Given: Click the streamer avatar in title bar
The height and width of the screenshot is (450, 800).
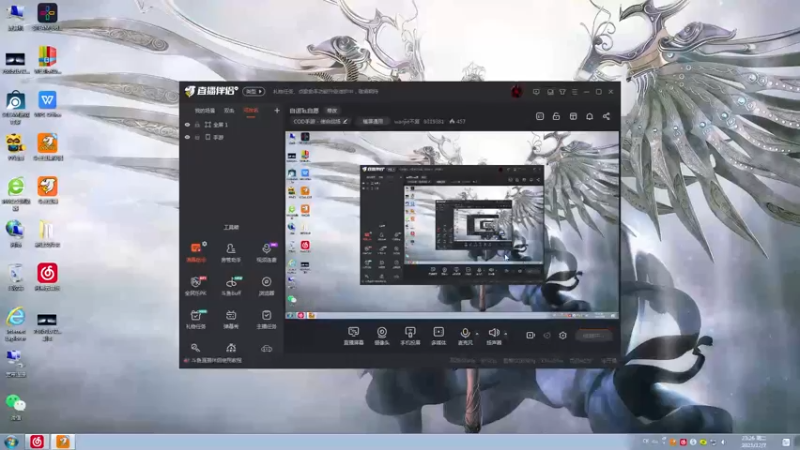Looking at the screenshot, I should tap(516, 92).
